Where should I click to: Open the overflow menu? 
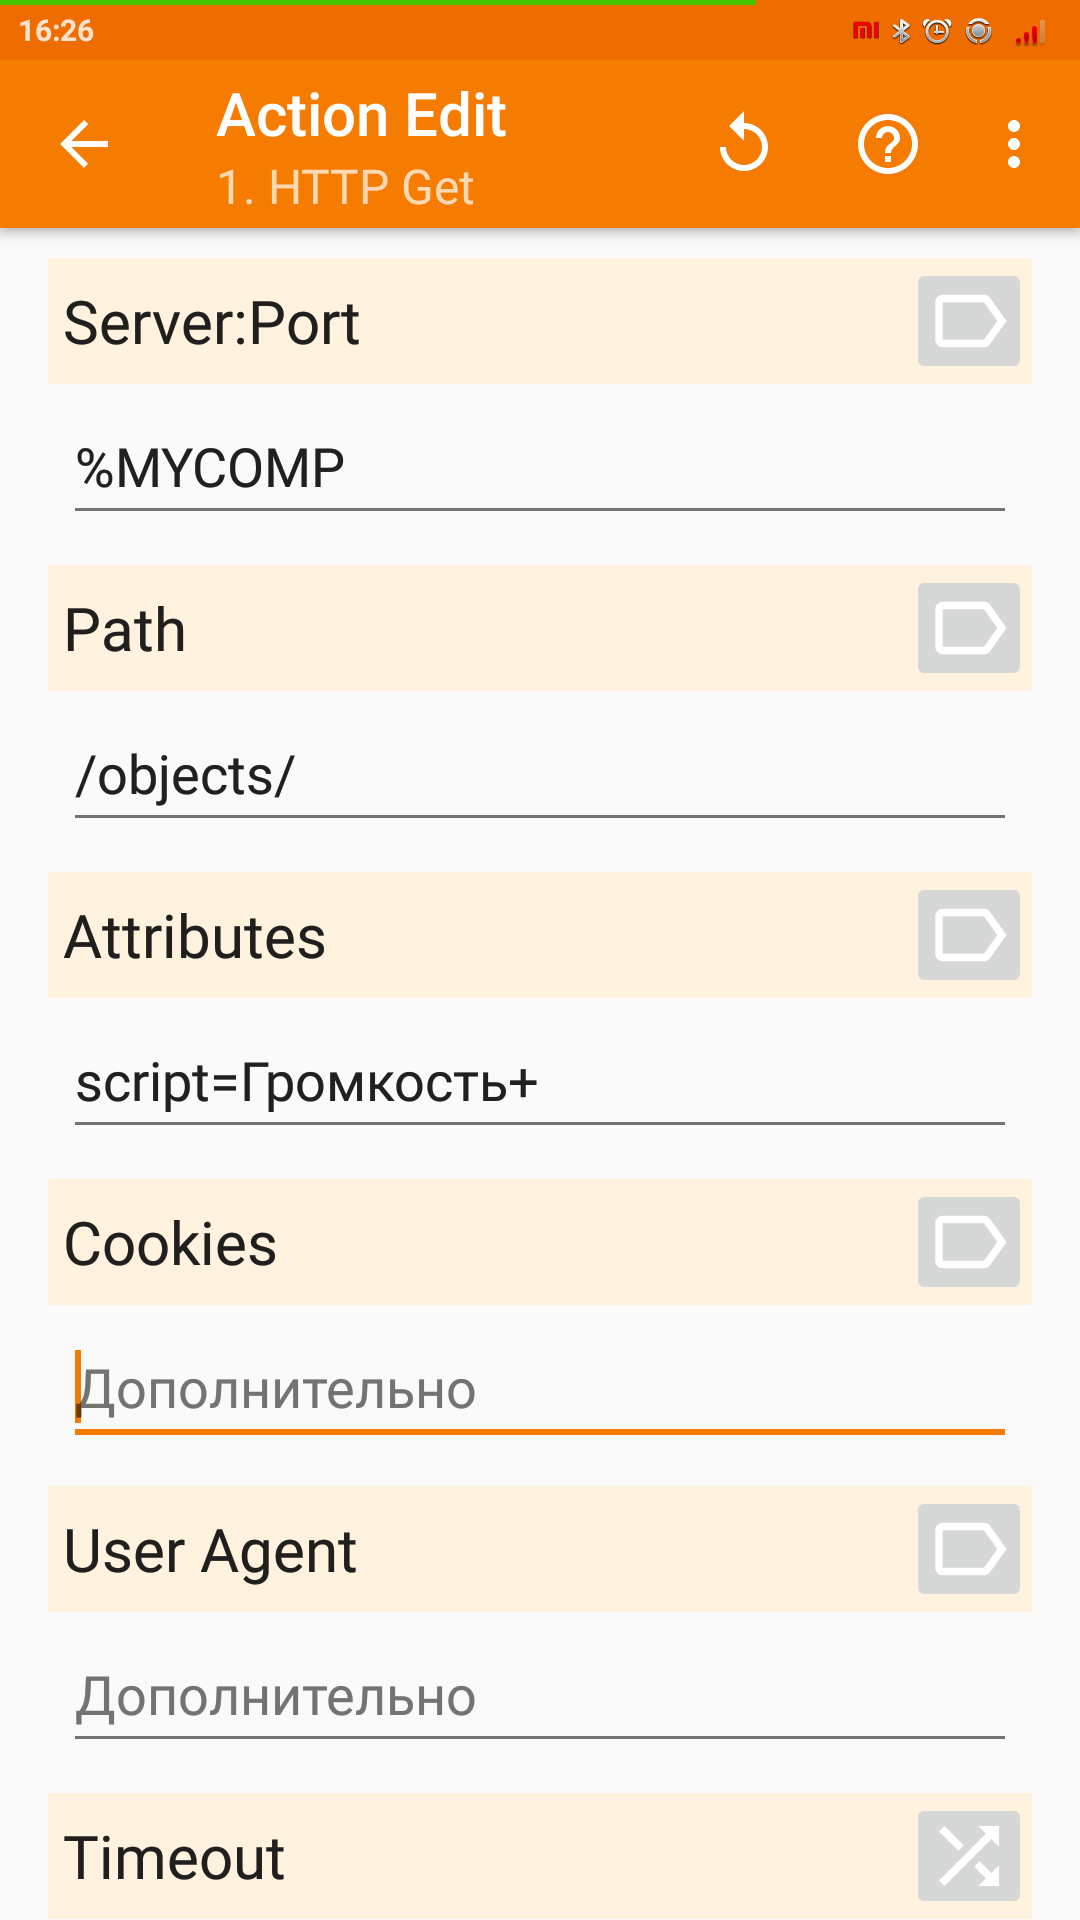[1013, 144]
